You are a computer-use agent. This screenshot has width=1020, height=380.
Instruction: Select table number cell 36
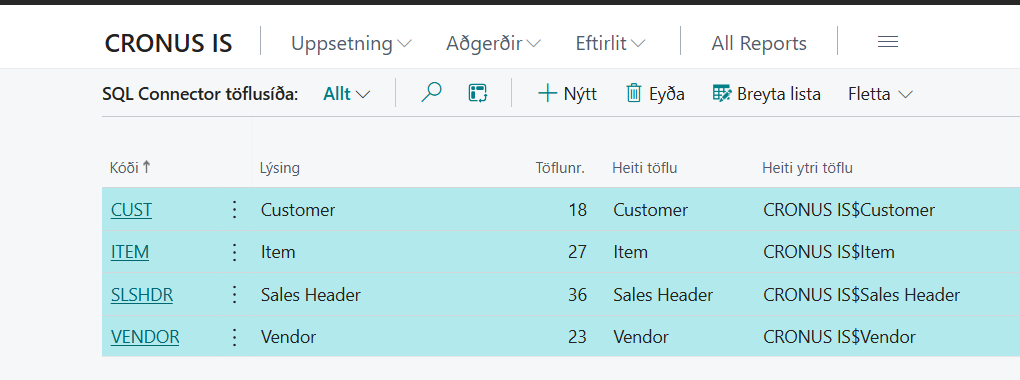click(577, 295)
